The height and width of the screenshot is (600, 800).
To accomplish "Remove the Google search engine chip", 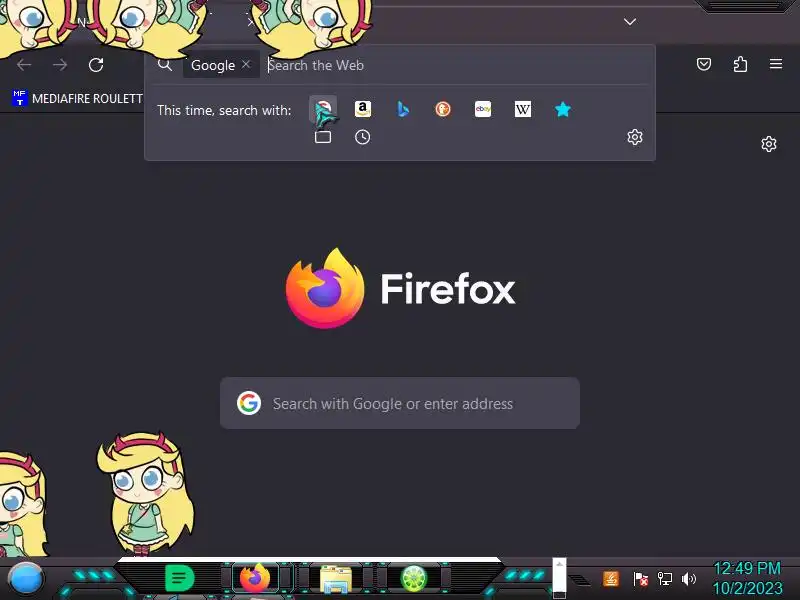I will click(246, 64).
